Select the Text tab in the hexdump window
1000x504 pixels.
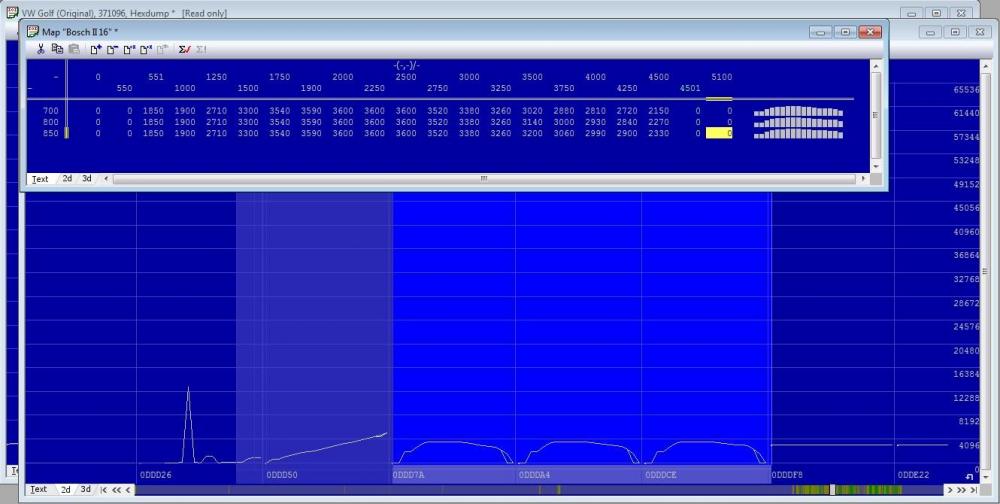[x=38, y=490]
